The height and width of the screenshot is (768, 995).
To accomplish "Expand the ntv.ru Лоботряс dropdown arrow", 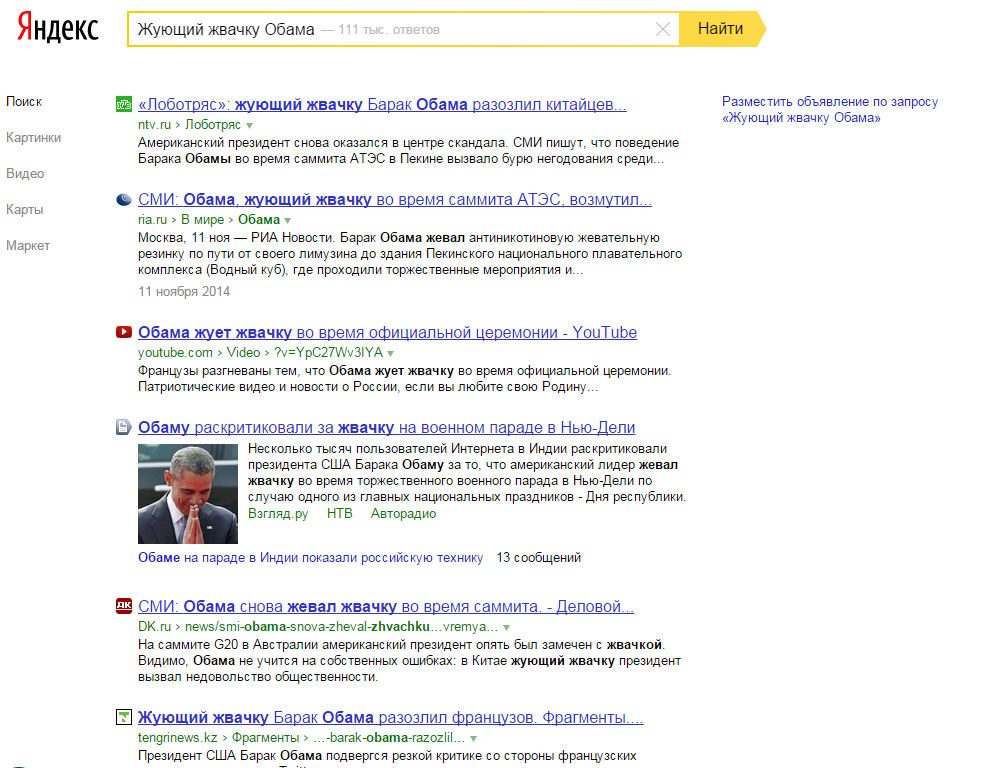I will (250, 125).
